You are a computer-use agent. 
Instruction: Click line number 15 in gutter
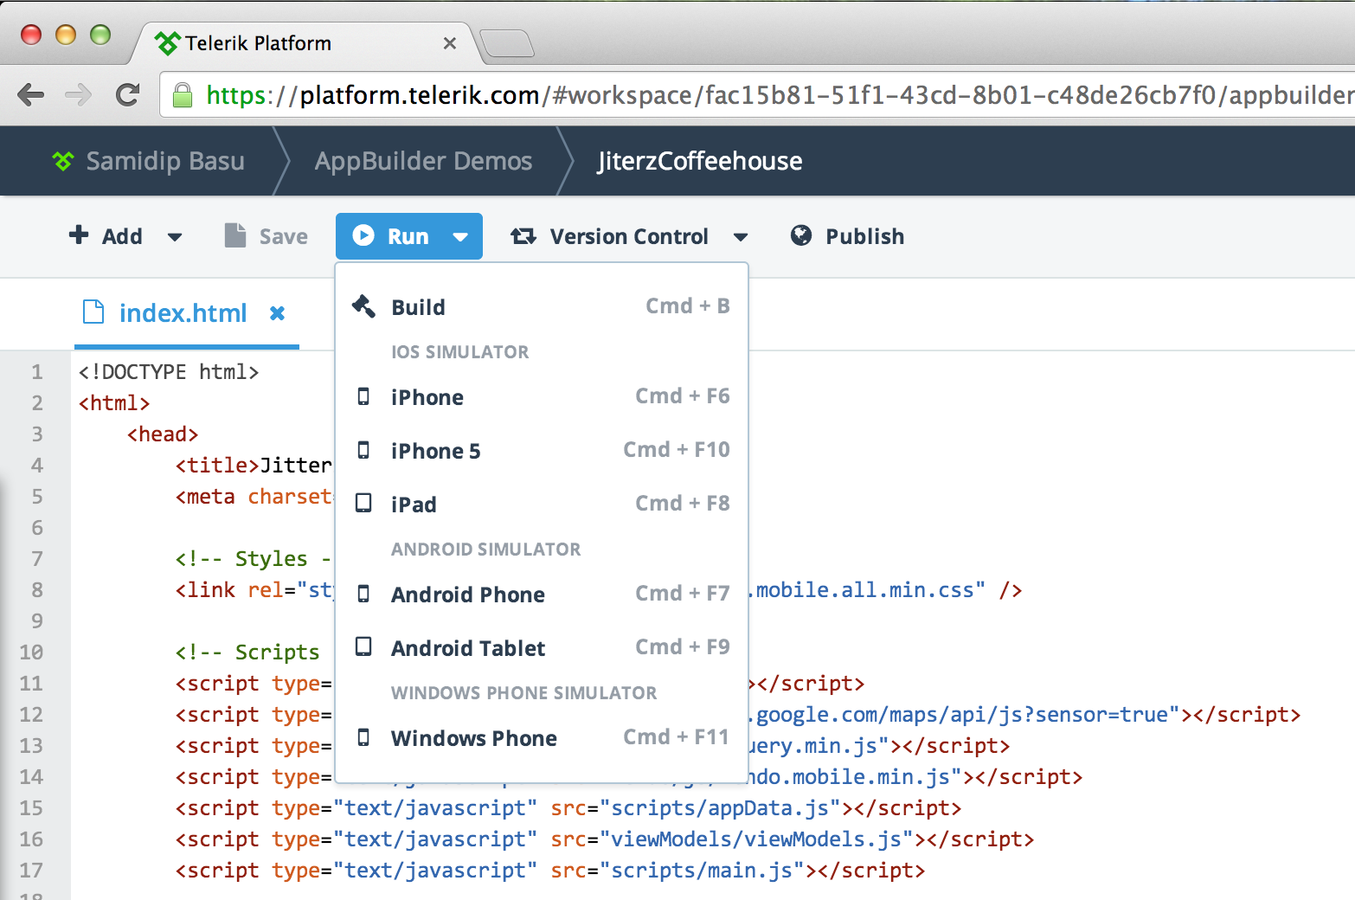point(31,808)
